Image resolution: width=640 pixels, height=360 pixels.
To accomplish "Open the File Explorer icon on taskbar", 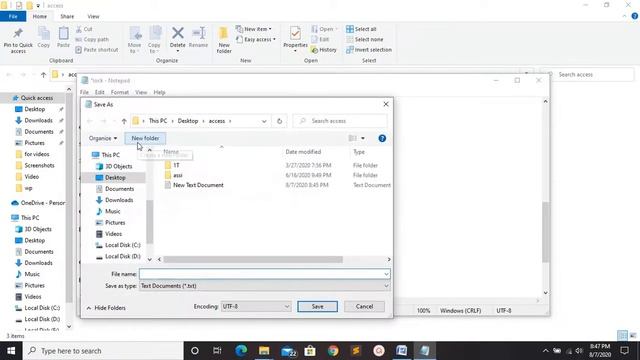I will tap(264, 351).
